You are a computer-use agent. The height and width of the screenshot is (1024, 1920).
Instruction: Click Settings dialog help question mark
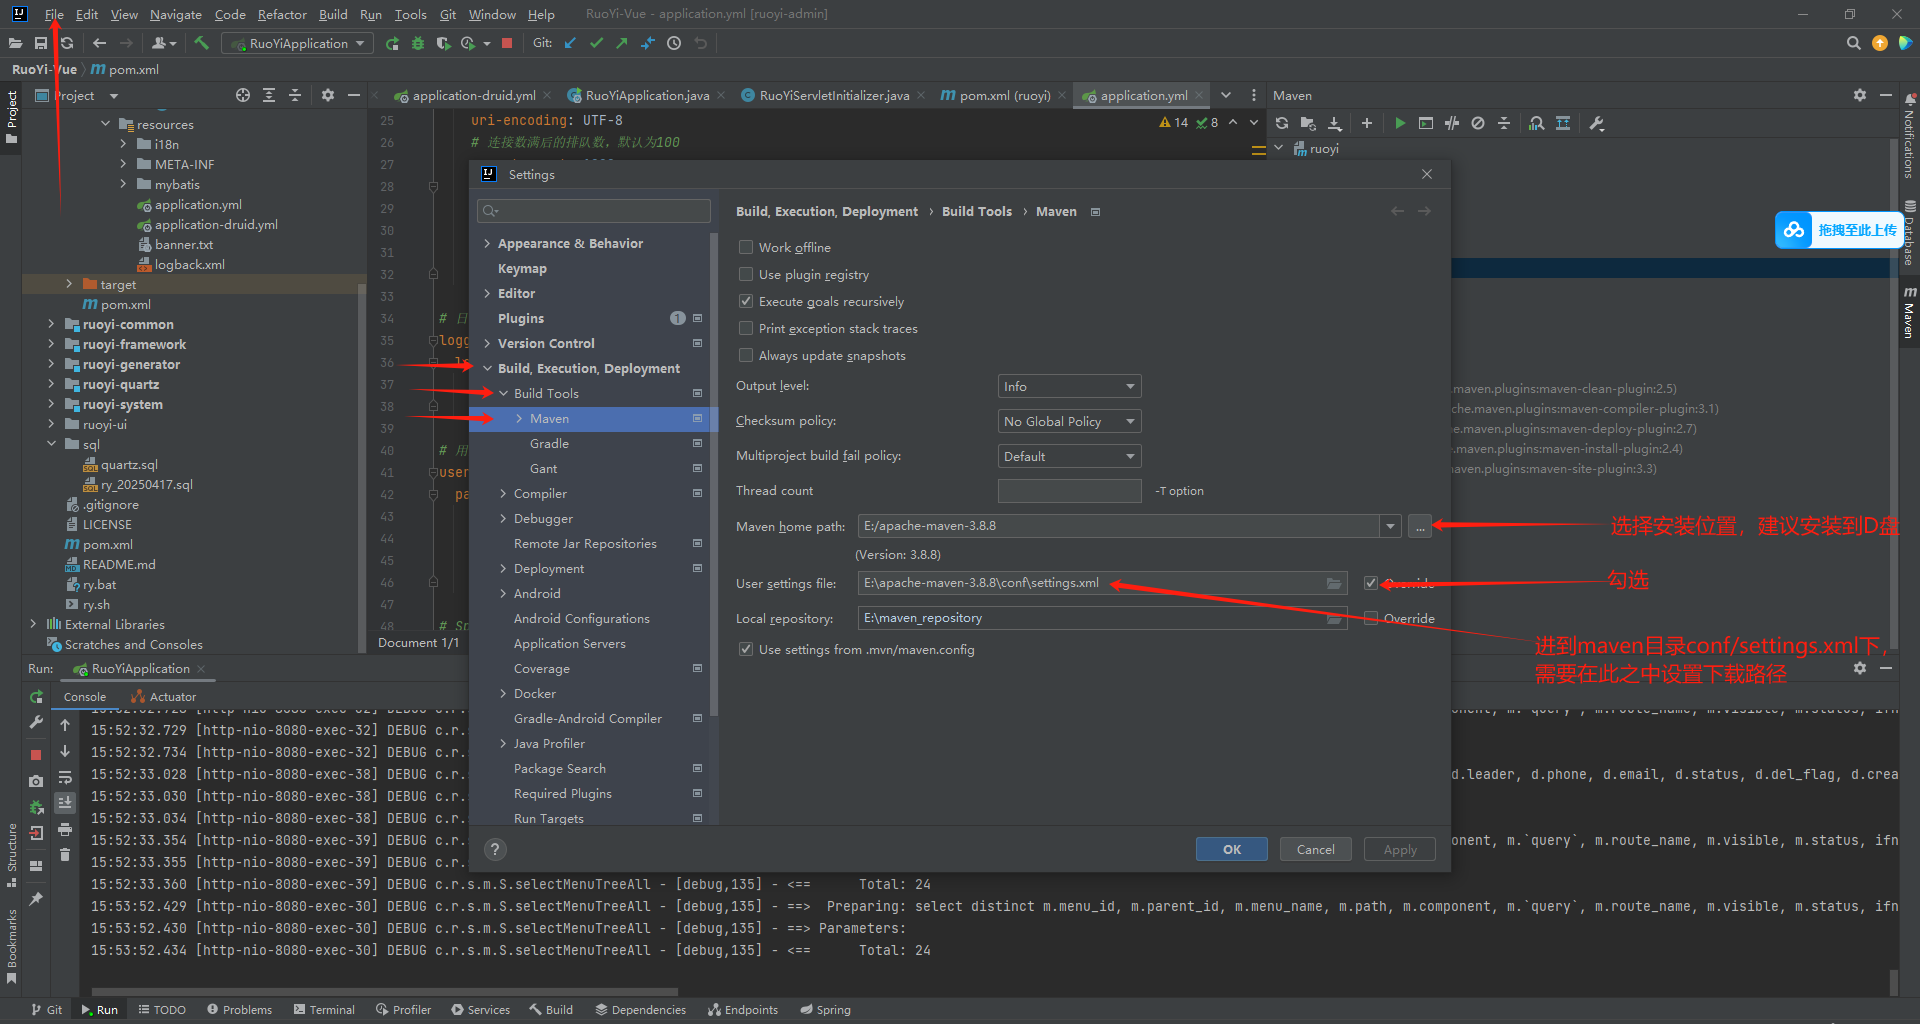click(495, 849)
